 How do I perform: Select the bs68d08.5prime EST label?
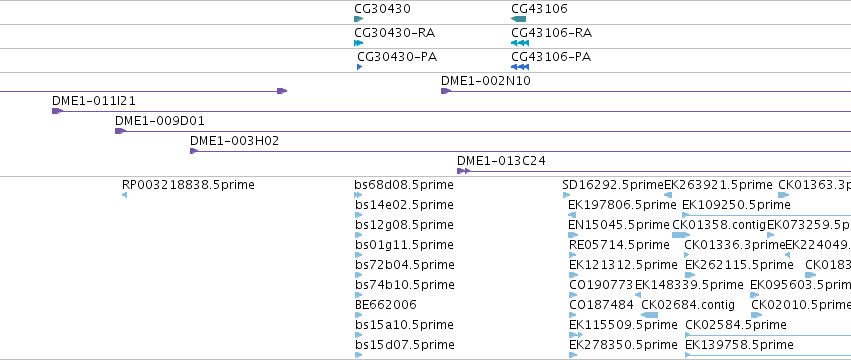click(404, 185)
